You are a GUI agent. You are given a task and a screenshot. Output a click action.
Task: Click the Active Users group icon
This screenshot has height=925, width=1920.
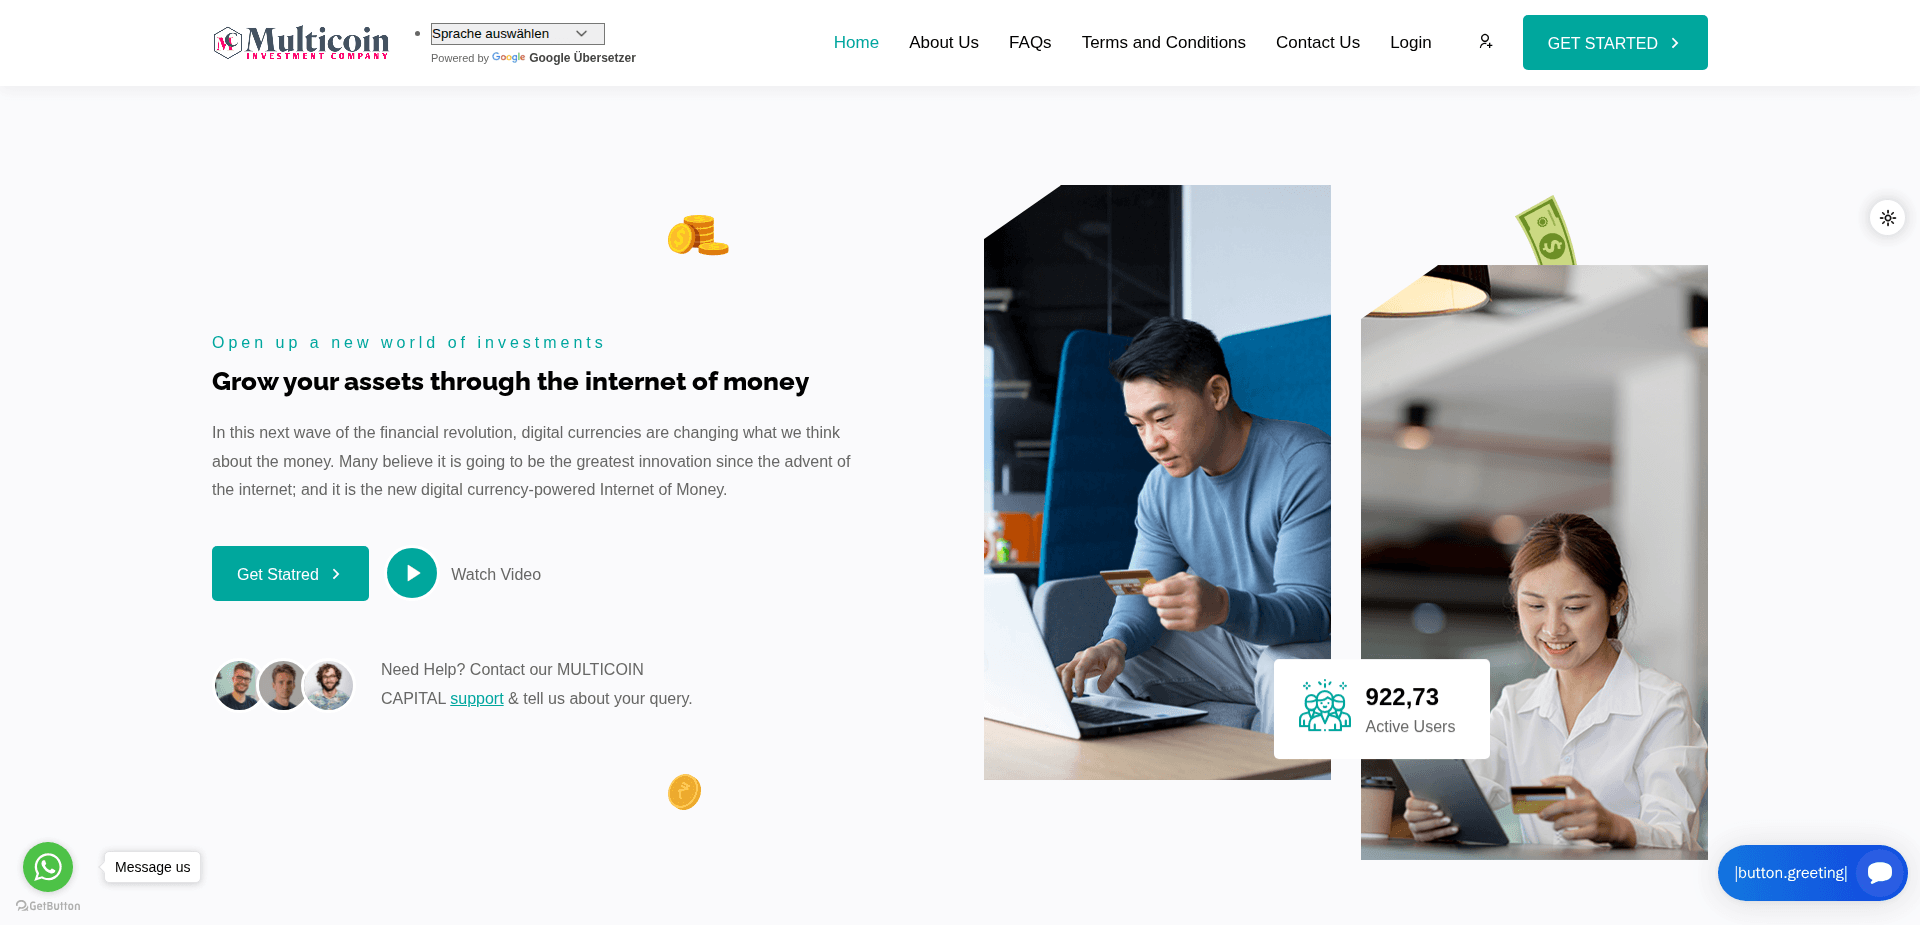coord(1324,706)
